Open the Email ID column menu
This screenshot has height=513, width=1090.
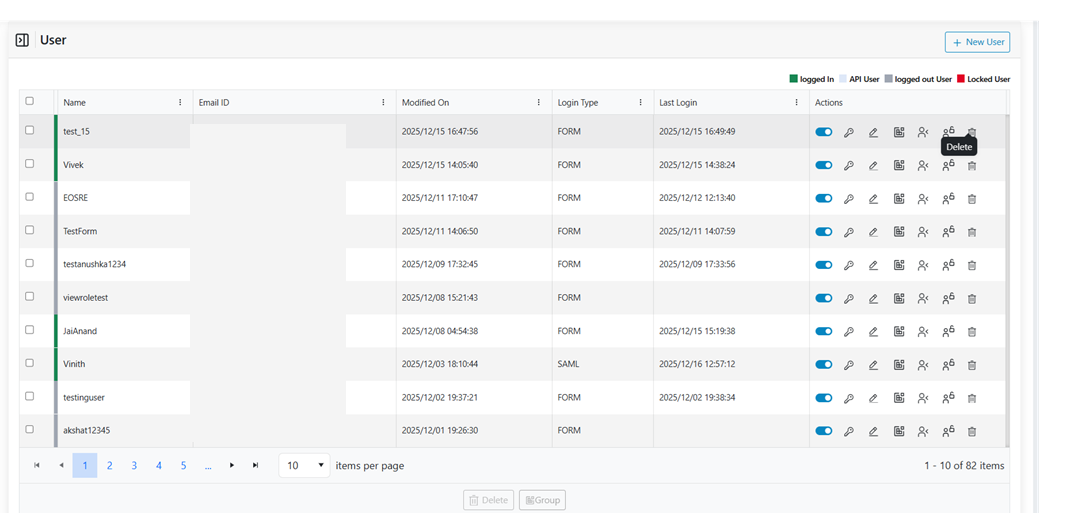[x=383, y=102]
